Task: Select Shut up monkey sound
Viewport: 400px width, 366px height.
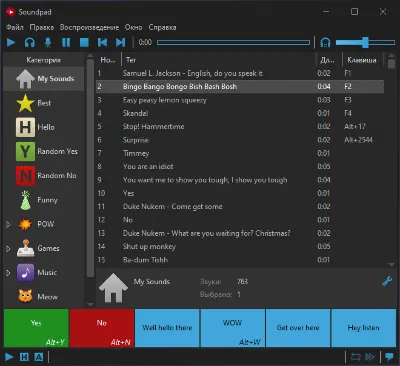Action: tap(240, 247)
